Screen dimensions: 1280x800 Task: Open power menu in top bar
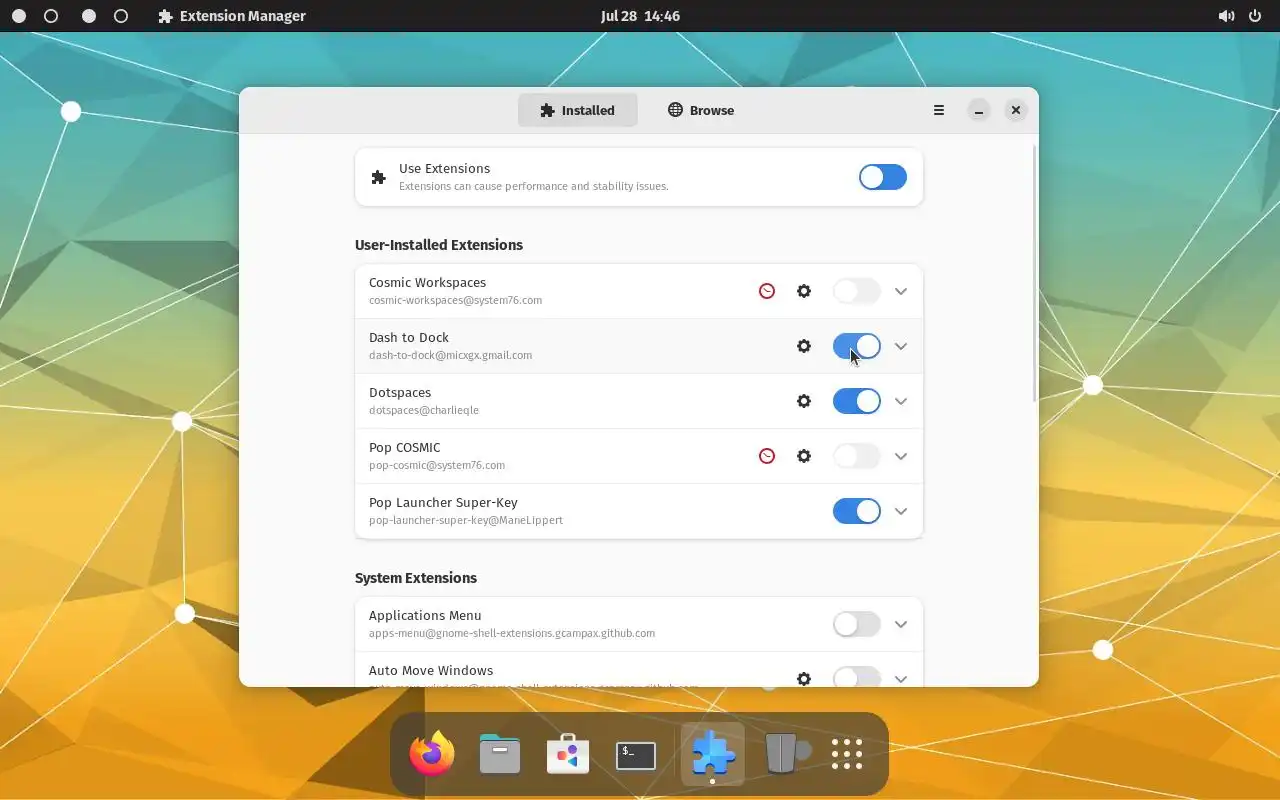(x=1255, y=16)
